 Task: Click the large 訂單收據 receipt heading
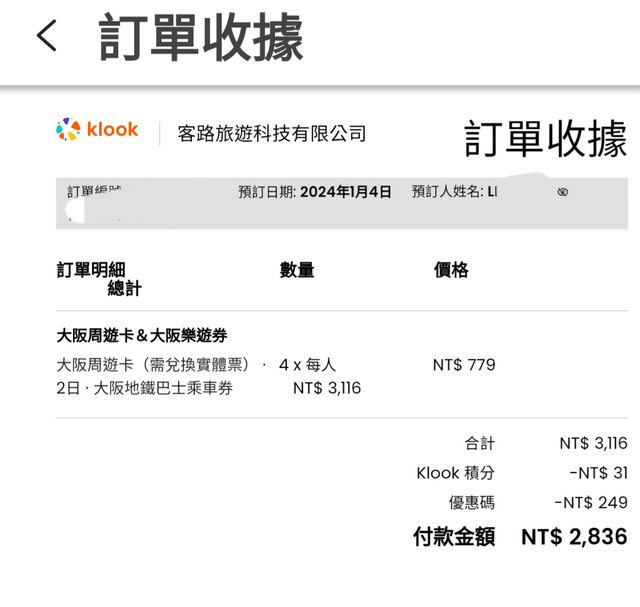tap(545, 139)
